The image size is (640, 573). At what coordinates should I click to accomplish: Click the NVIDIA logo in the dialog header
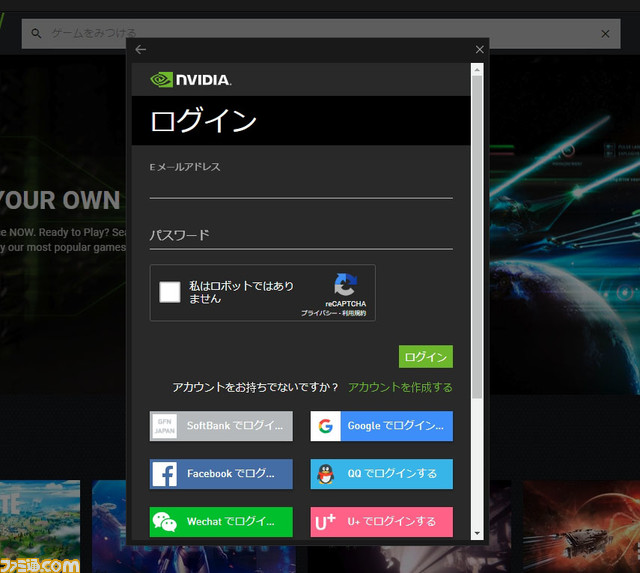[191, 80]
